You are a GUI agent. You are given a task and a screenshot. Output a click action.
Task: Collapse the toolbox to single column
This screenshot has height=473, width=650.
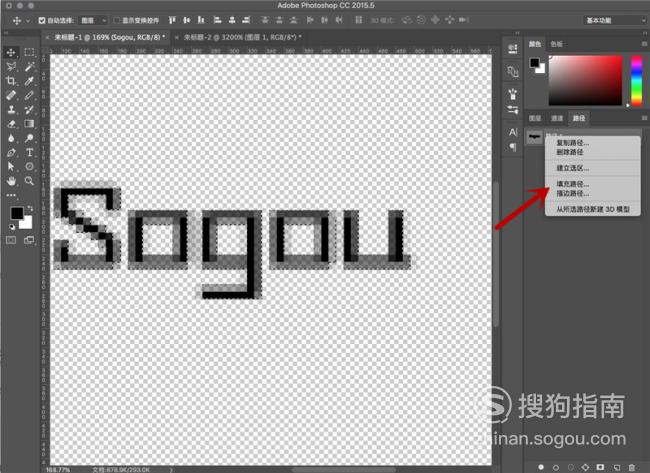click(6, 33)
